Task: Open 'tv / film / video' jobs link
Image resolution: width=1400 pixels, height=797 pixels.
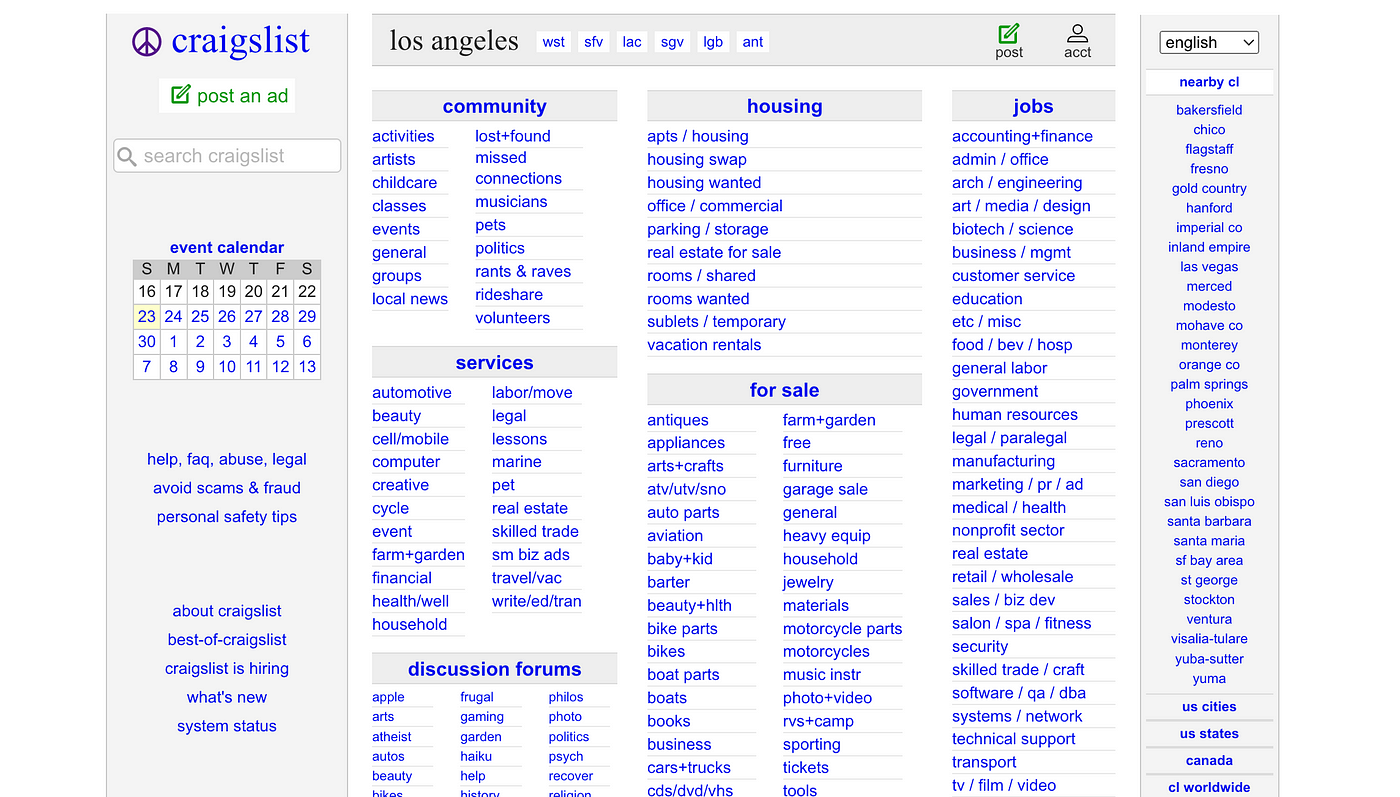Action: 1004,786
